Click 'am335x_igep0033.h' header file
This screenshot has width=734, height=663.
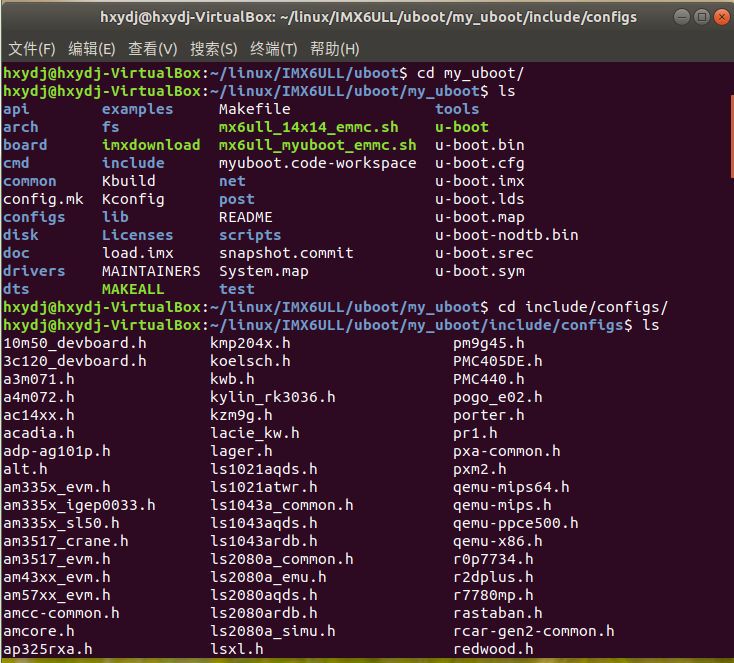[80, 505]
